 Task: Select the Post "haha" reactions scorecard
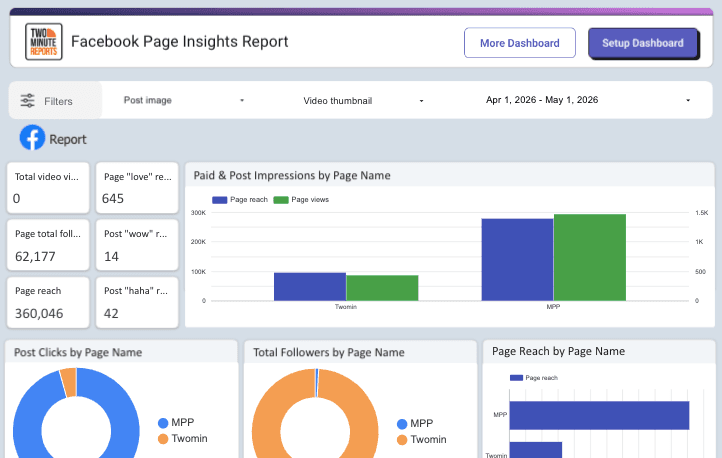(x=137, y=302)
